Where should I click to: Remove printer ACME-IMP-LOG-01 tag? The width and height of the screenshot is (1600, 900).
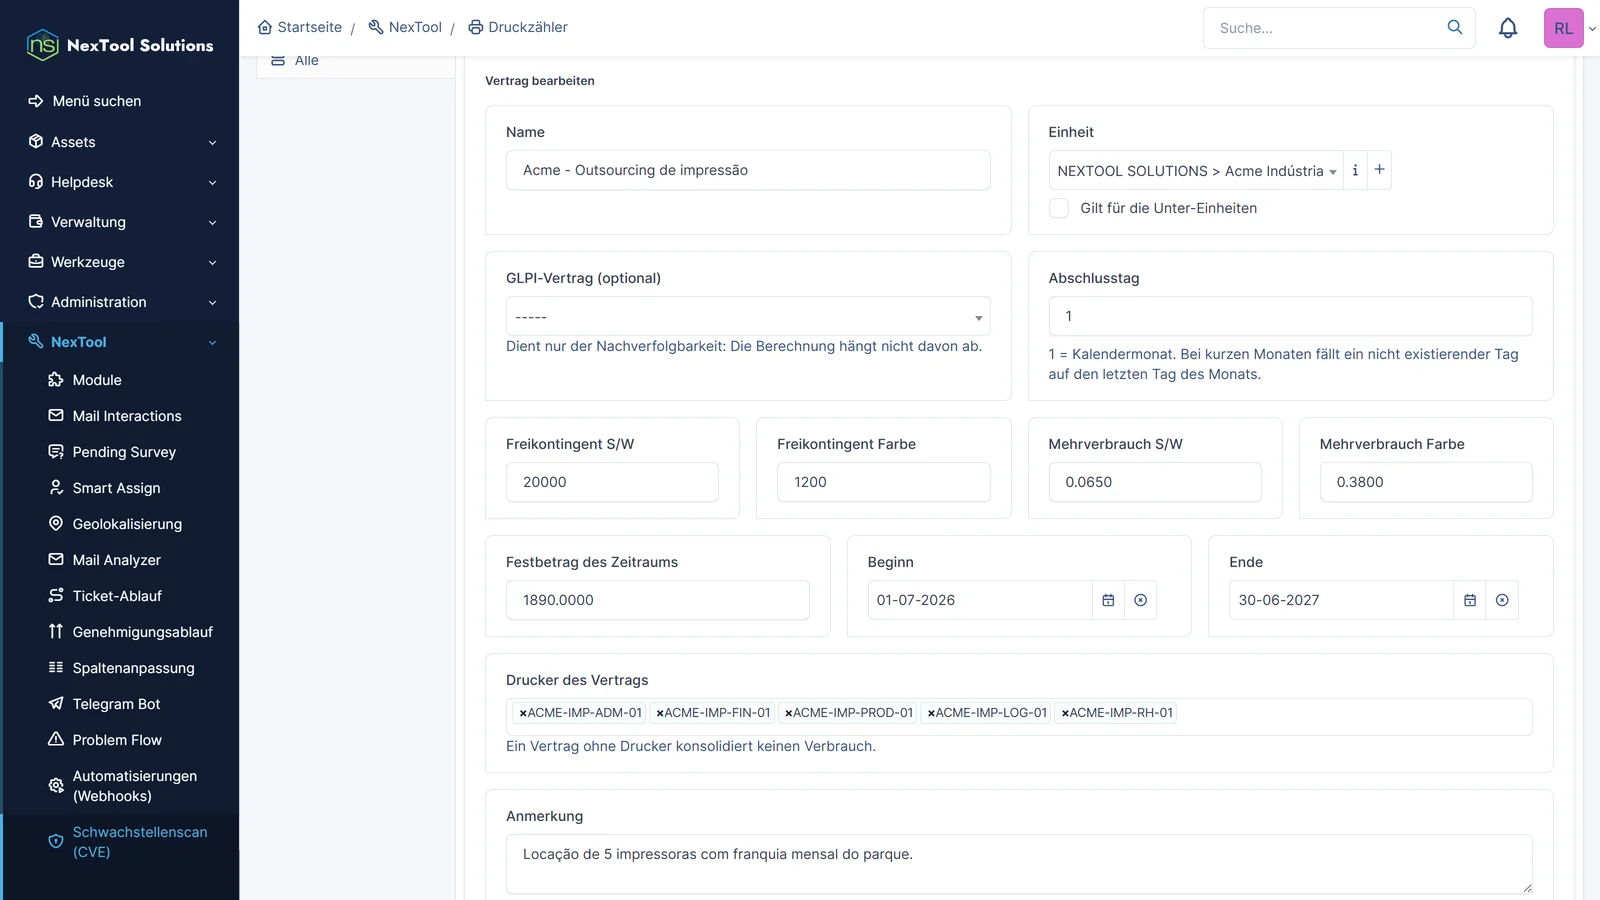coord(931,713)
